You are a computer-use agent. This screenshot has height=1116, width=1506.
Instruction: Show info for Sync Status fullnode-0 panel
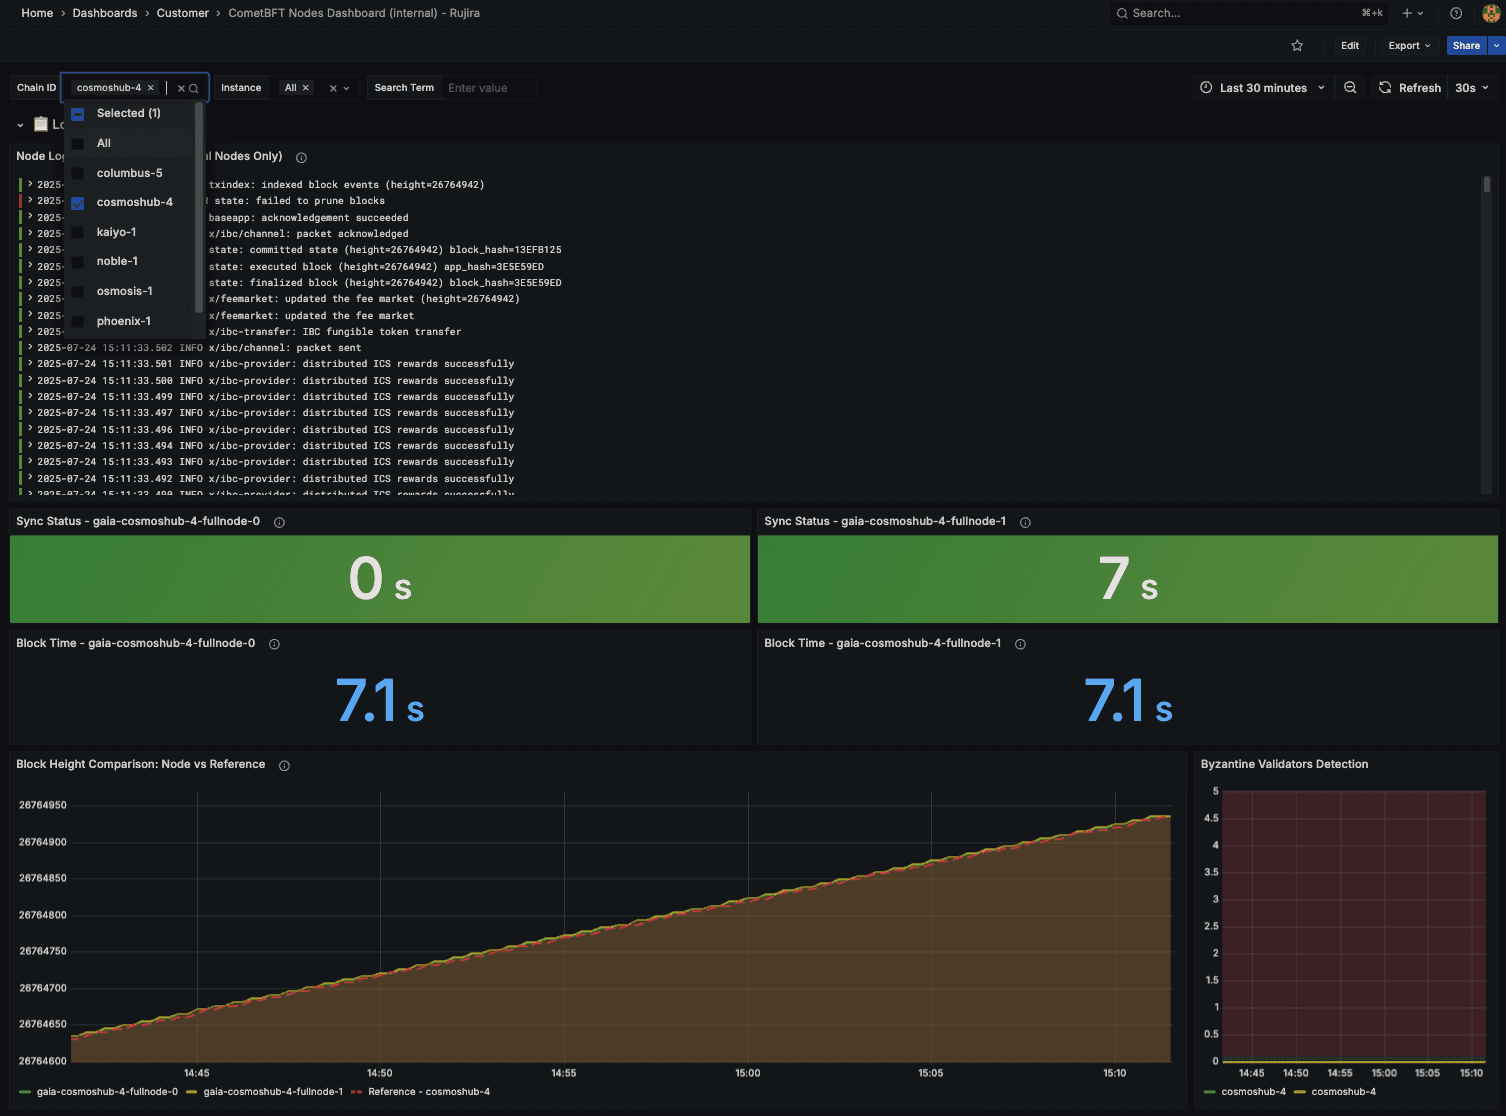(x=279, y=522)
